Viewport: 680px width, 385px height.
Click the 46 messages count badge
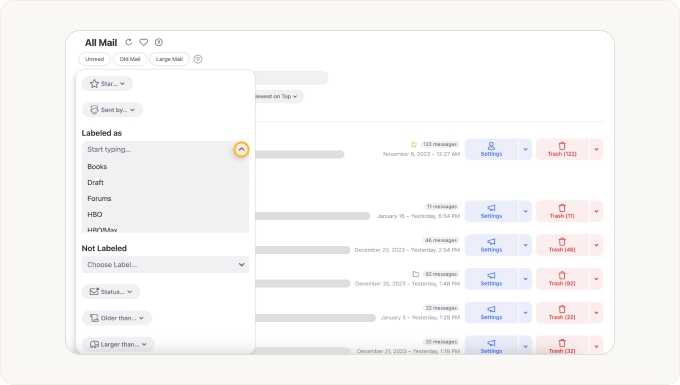click(x=441, y=240)
